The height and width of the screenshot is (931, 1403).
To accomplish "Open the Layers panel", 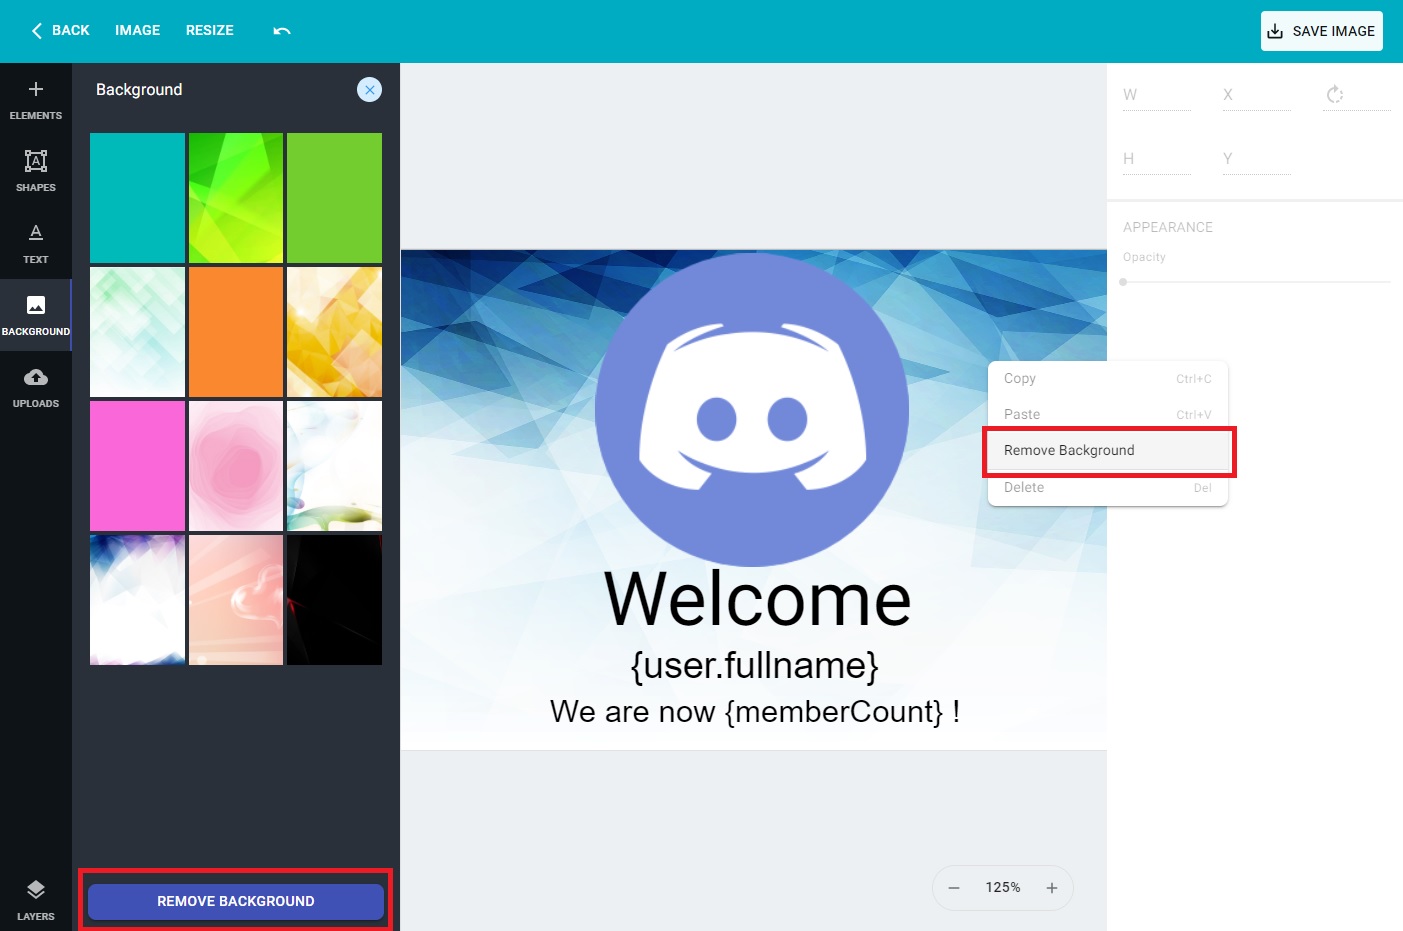I will [x=36, y=900].
